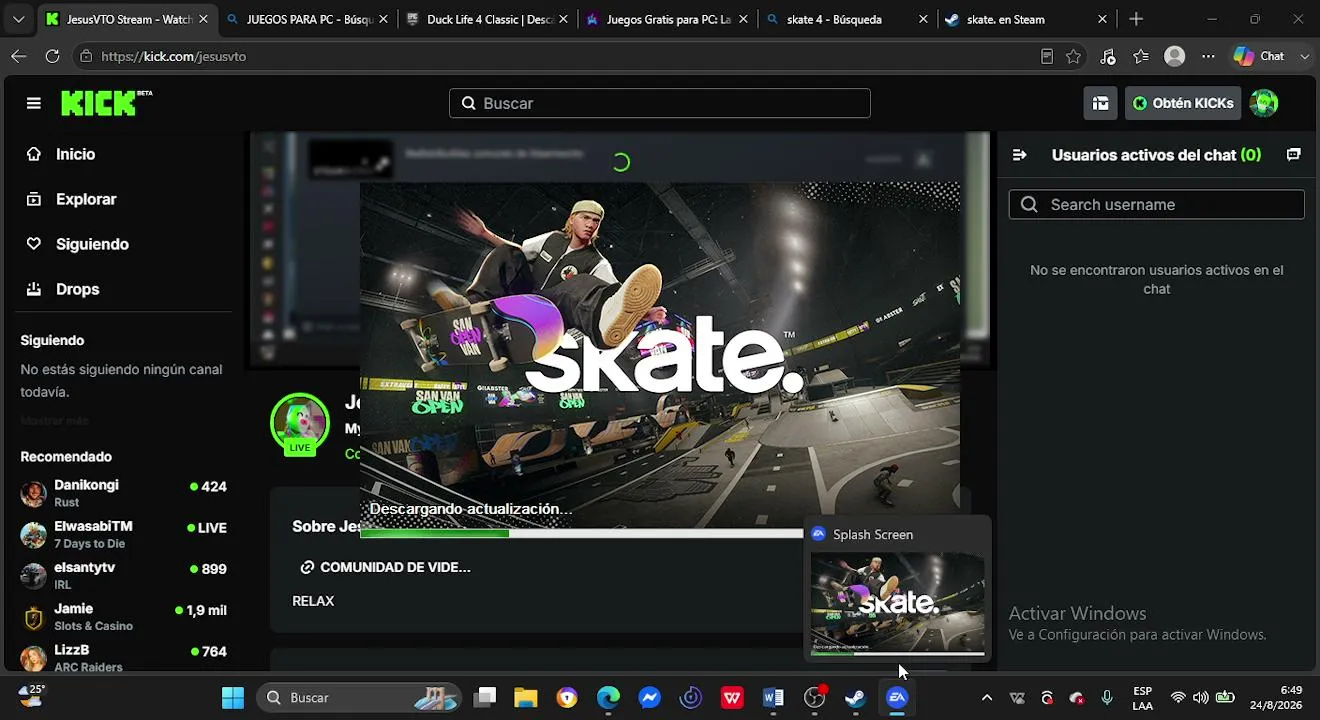Open Steam from the taskbar
The height and width of the screenshot is (720, 1320).
(x=855, y=698)
